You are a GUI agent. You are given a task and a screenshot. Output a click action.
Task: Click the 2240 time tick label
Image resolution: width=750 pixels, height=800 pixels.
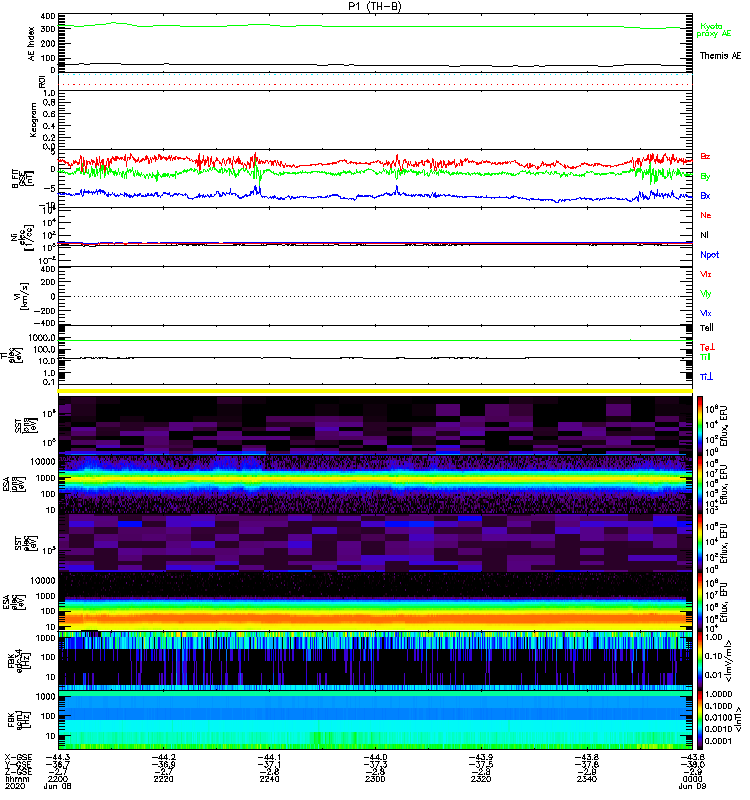pos(269,779)
